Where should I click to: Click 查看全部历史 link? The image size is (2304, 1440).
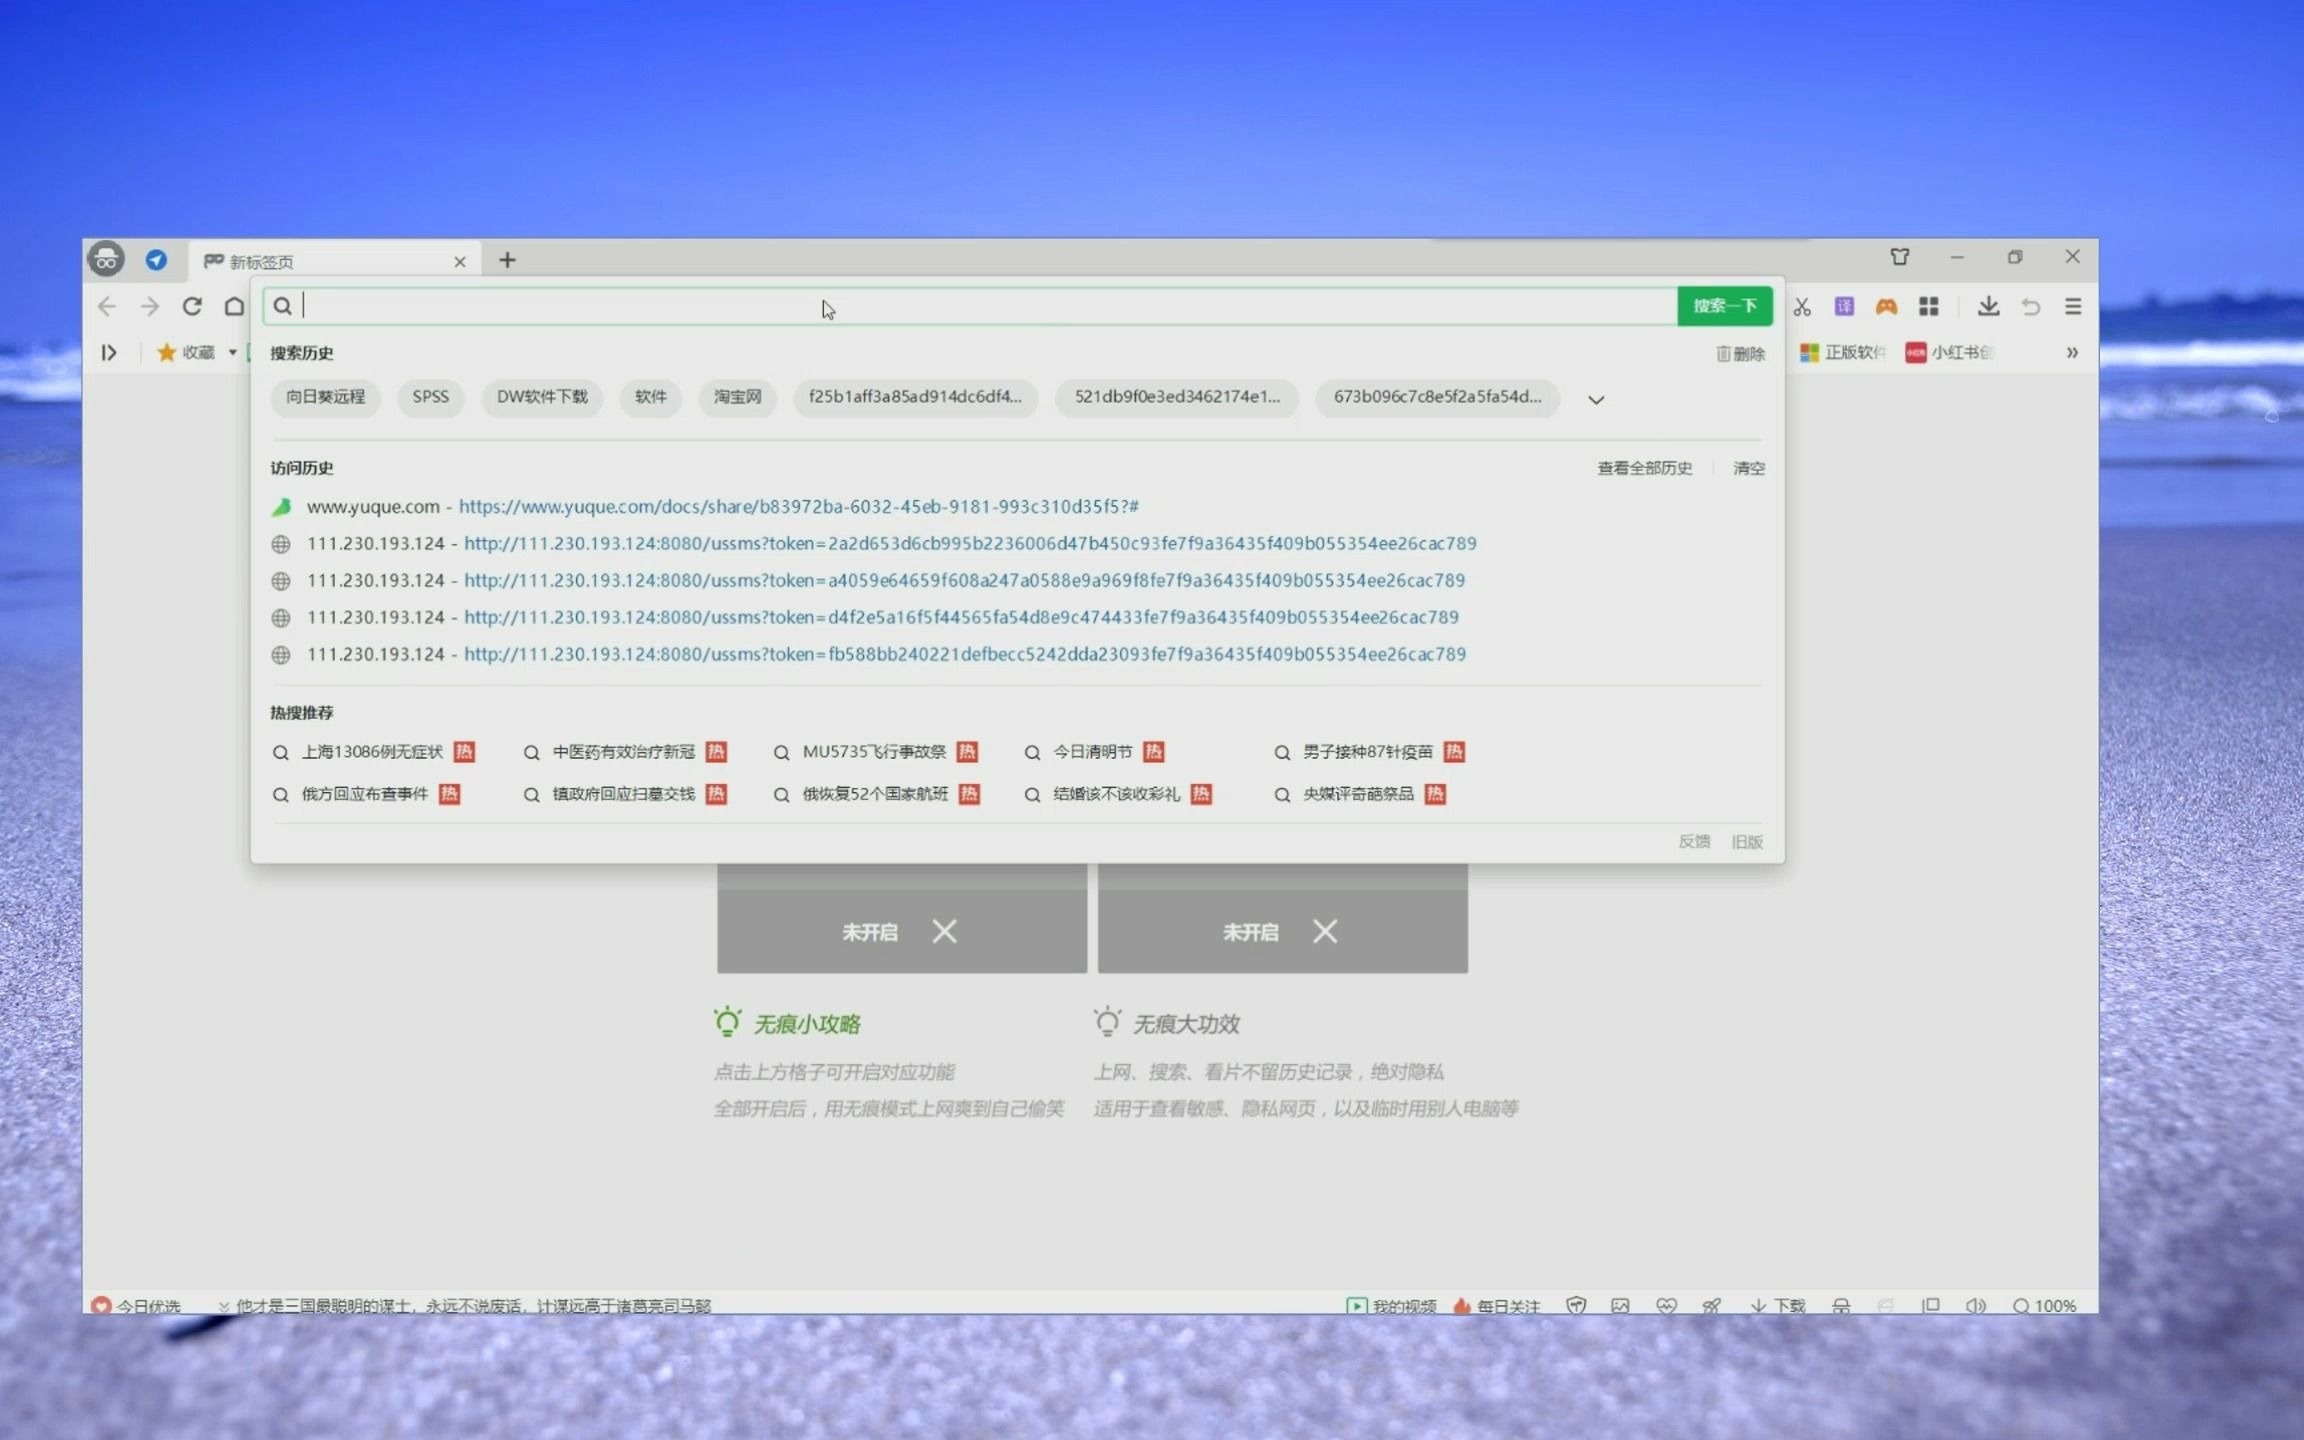tap(1644, 468)
